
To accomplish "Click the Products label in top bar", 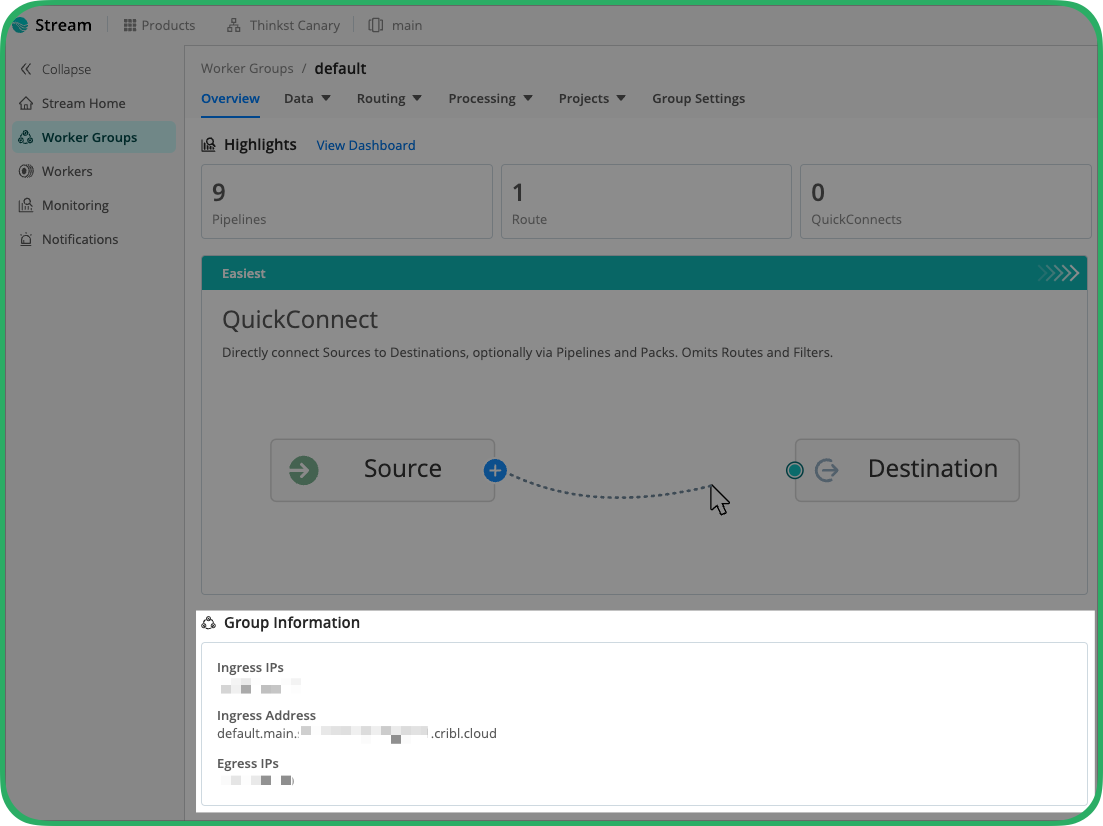I will click(x=168, y=25).
